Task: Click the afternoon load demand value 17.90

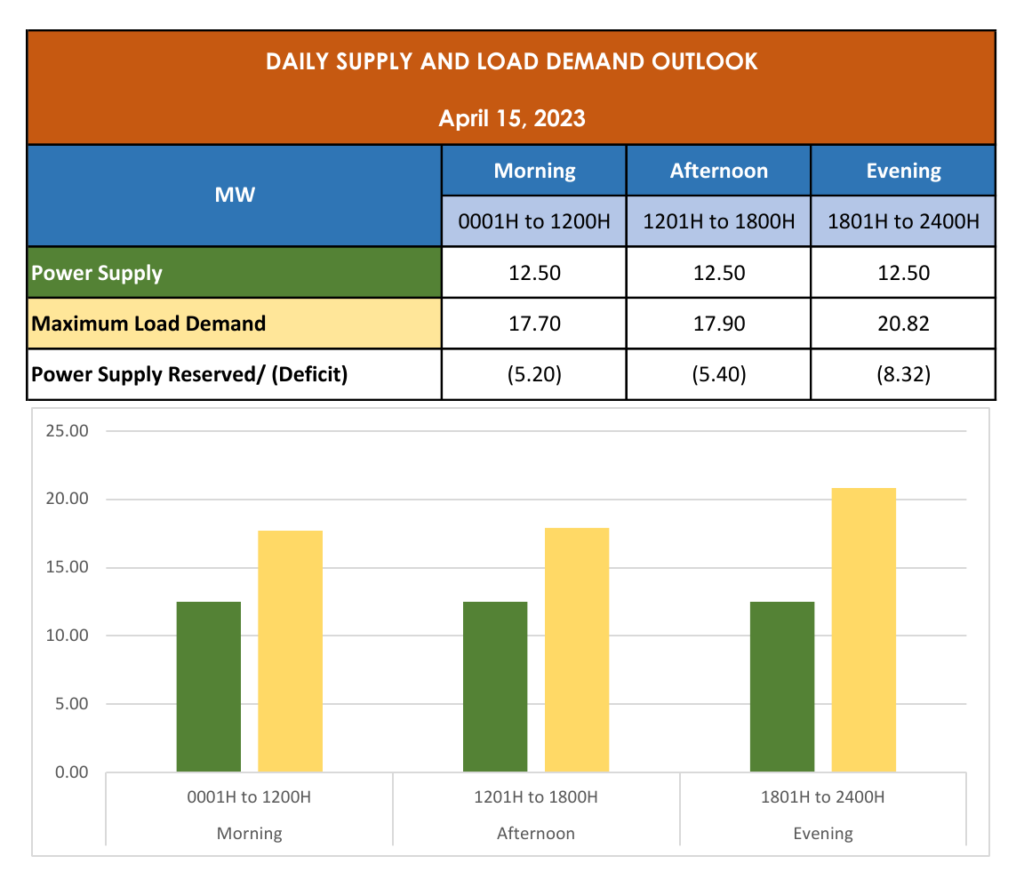Action: pyautogui.click(x=718, y=324)
